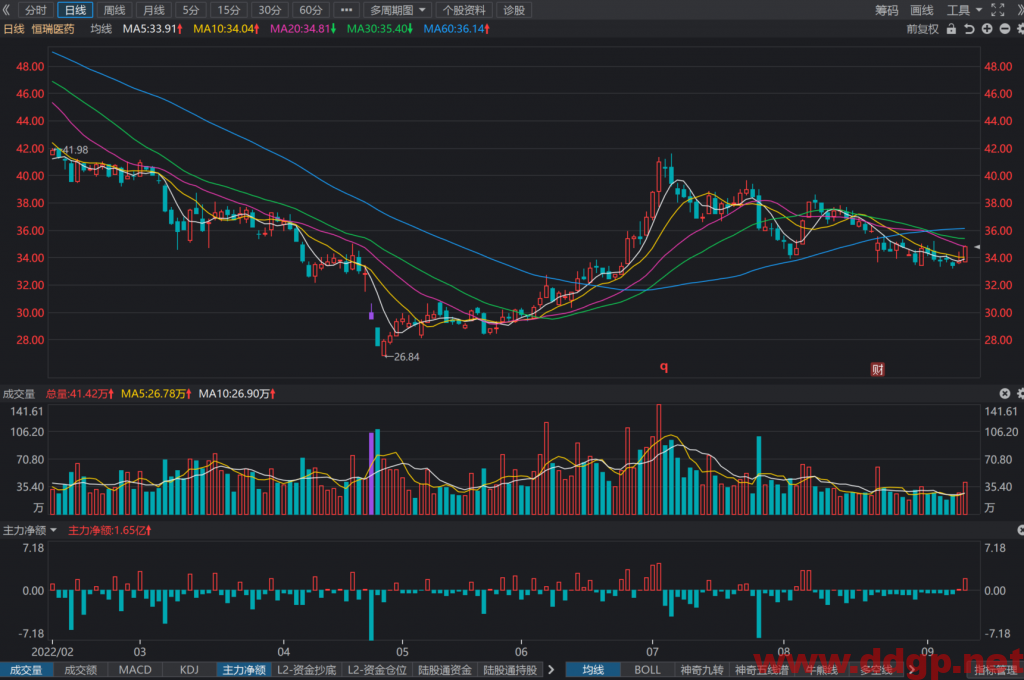Close the 成交量 volume panel
The width and height of the screenshot is (1024, 680).
pyautogui.click(x=1004, y=393)
